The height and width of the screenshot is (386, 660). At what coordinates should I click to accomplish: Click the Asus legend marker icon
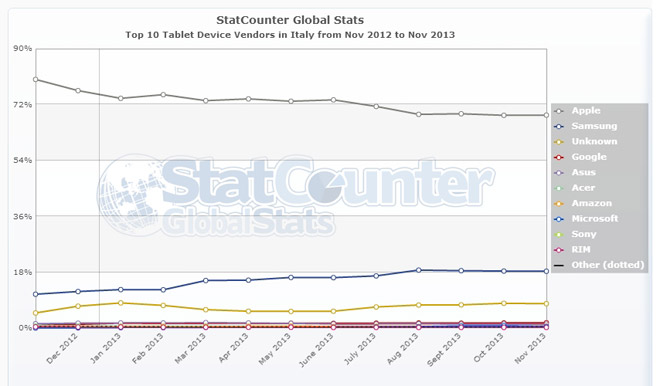[559, 173]
